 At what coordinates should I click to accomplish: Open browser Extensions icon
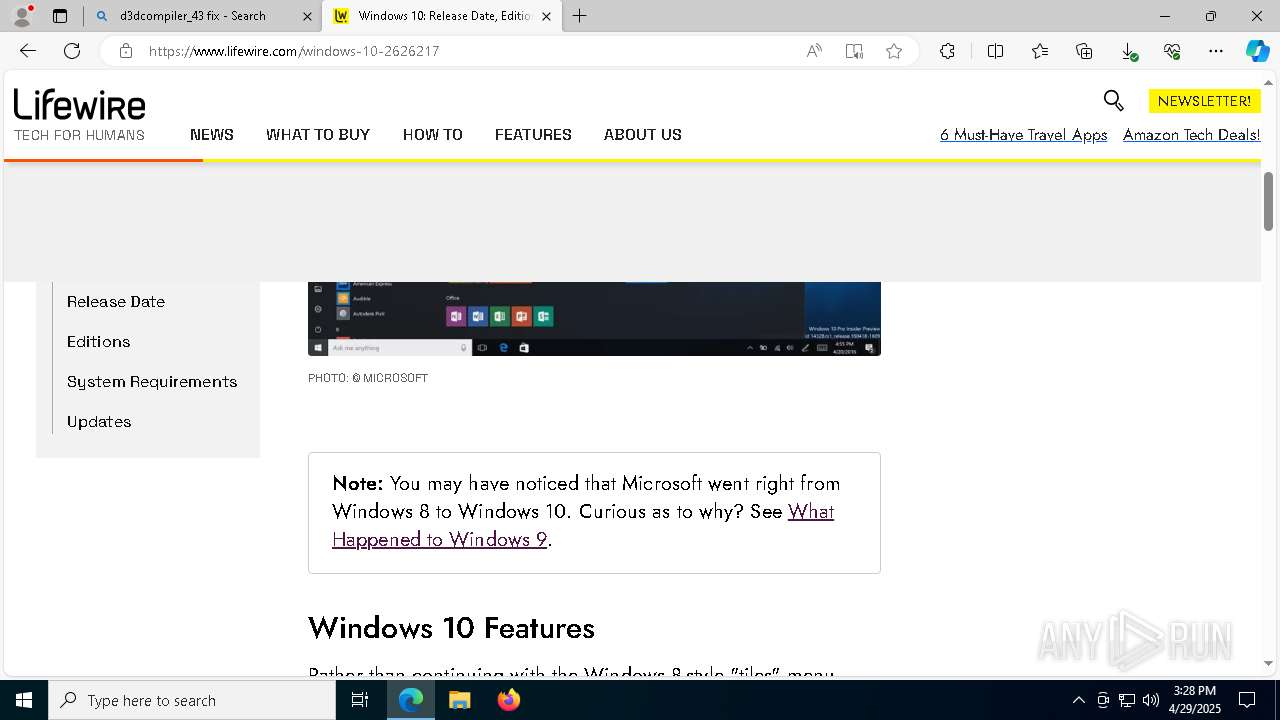[x=947, y=51]
